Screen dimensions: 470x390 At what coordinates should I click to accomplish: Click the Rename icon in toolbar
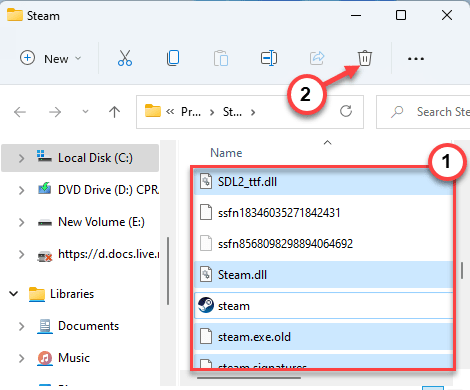[269, 58]
